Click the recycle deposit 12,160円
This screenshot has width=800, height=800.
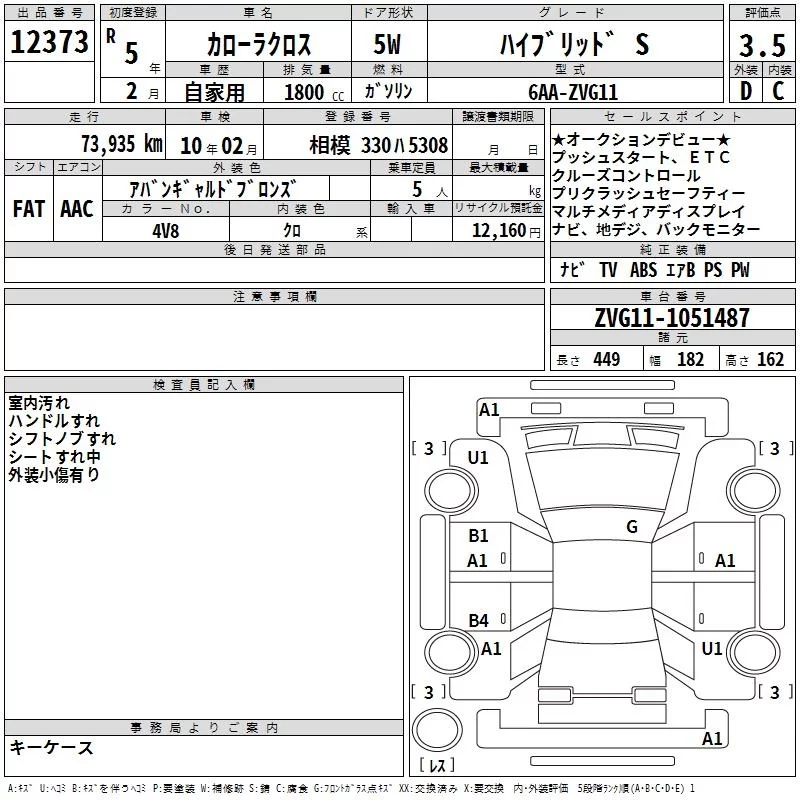click(506, 231)
